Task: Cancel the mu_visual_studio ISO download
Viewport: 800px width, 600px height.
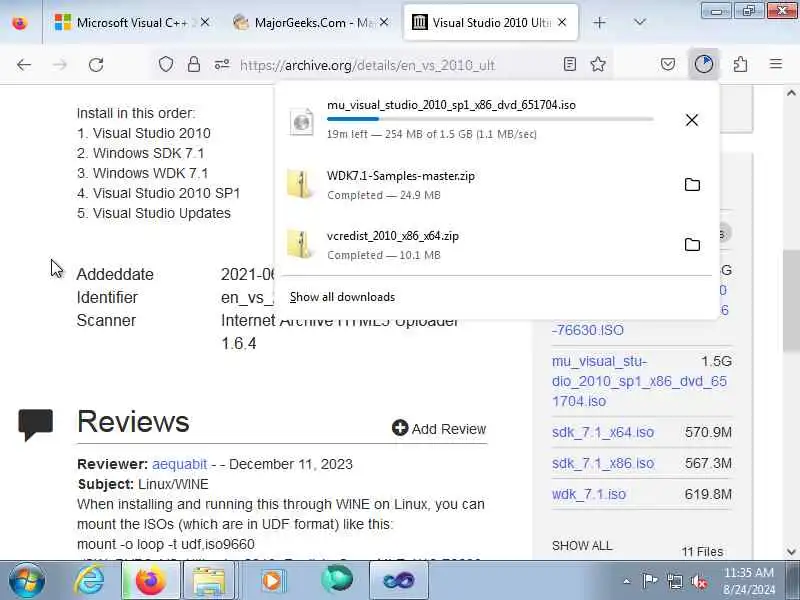Action: point(692,120)
